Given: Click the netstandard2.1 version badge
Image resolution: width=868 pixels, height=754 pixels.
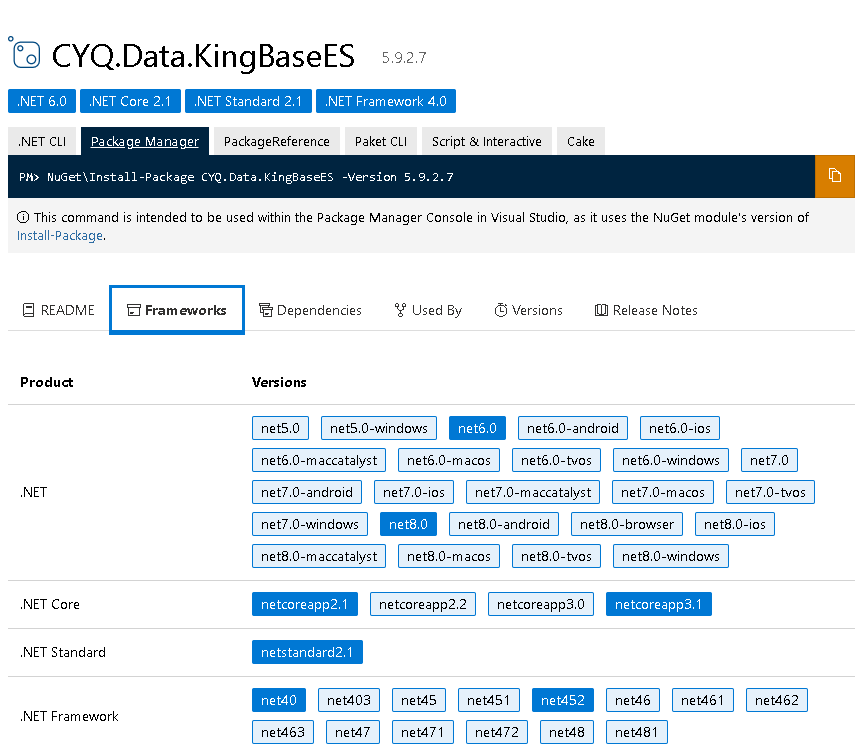Looking at the screenshot, I should [307, 651].
